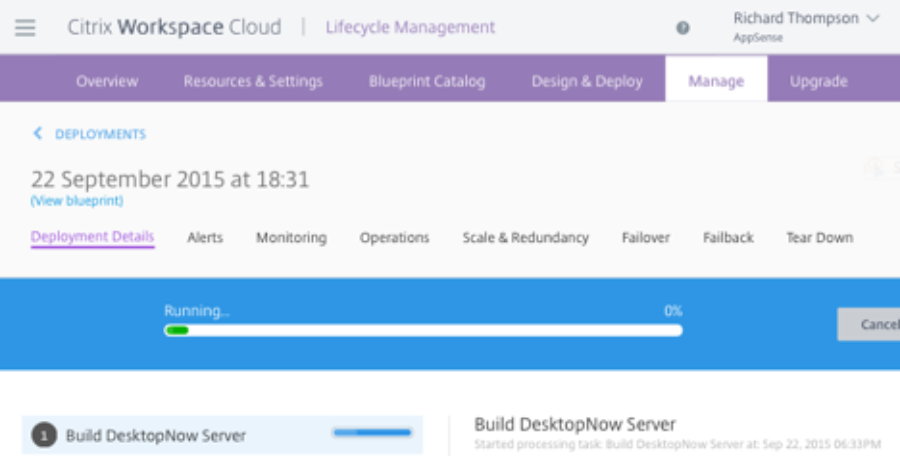
Task: Select the Manage tab
Action: tap(716, 81)
